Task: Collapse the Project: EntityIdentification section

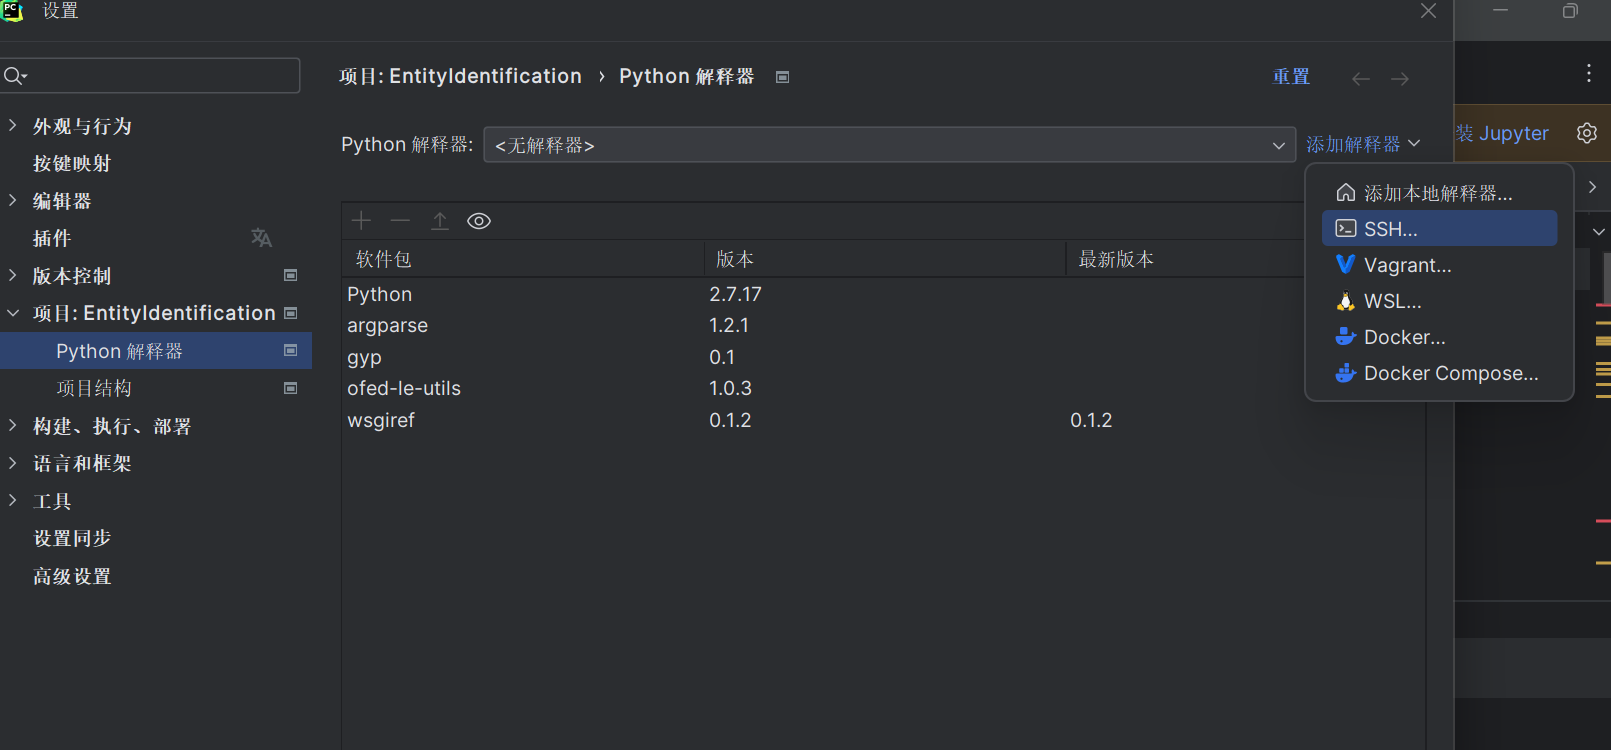Action: 13,313
